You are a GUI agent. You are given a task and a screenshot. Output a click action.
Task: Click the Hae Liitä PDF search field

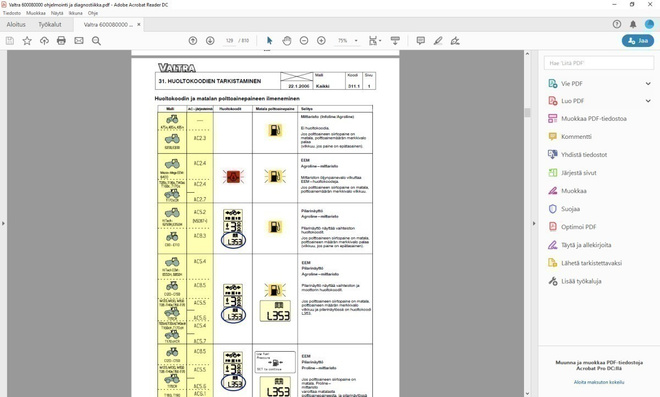(599, 63)
